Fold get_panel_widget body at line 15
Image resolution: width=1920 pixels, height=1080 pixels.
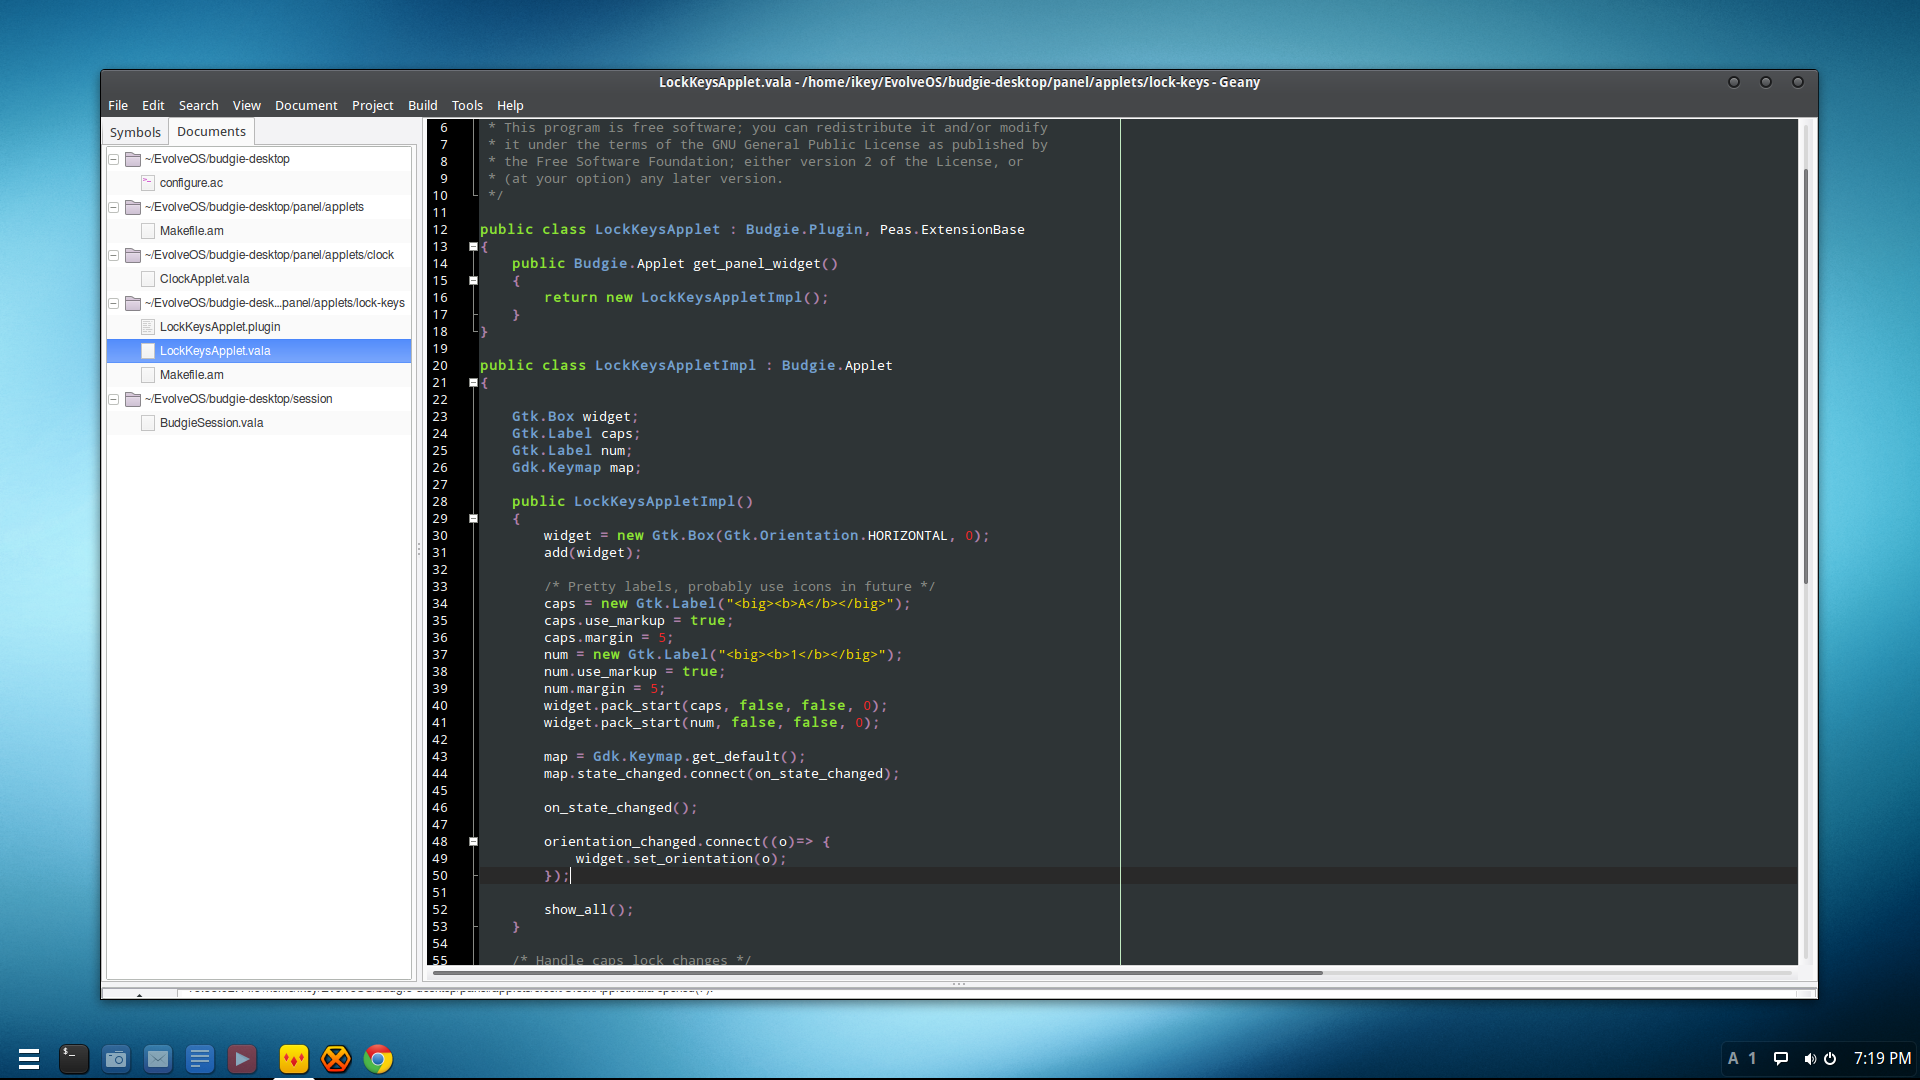click(473, 281)
